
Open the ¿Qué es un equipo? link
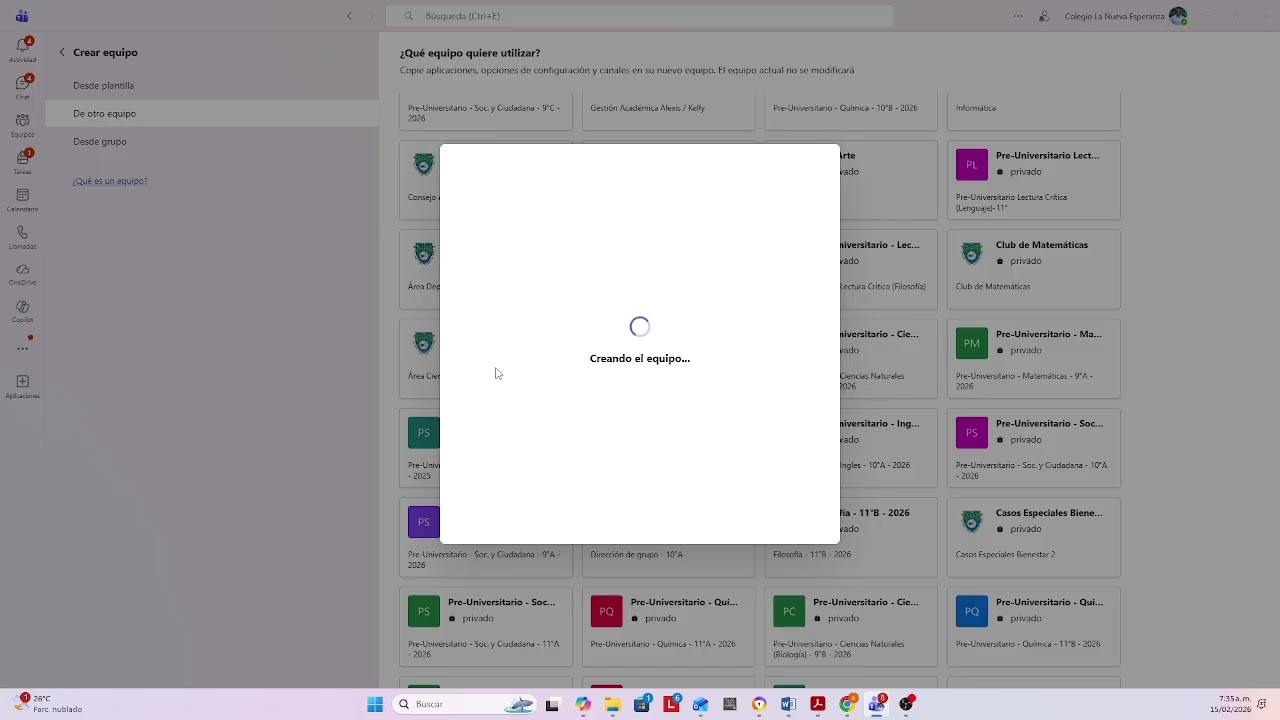[110, 181]
